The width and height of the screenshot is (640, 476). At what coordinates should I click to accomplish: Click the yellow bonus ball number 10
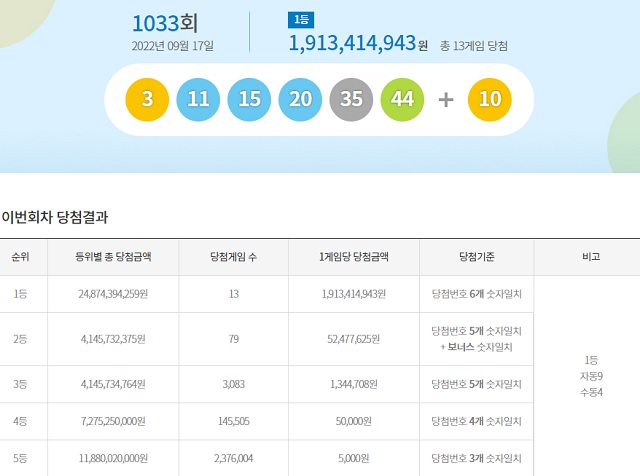click(x=489, y=100)
